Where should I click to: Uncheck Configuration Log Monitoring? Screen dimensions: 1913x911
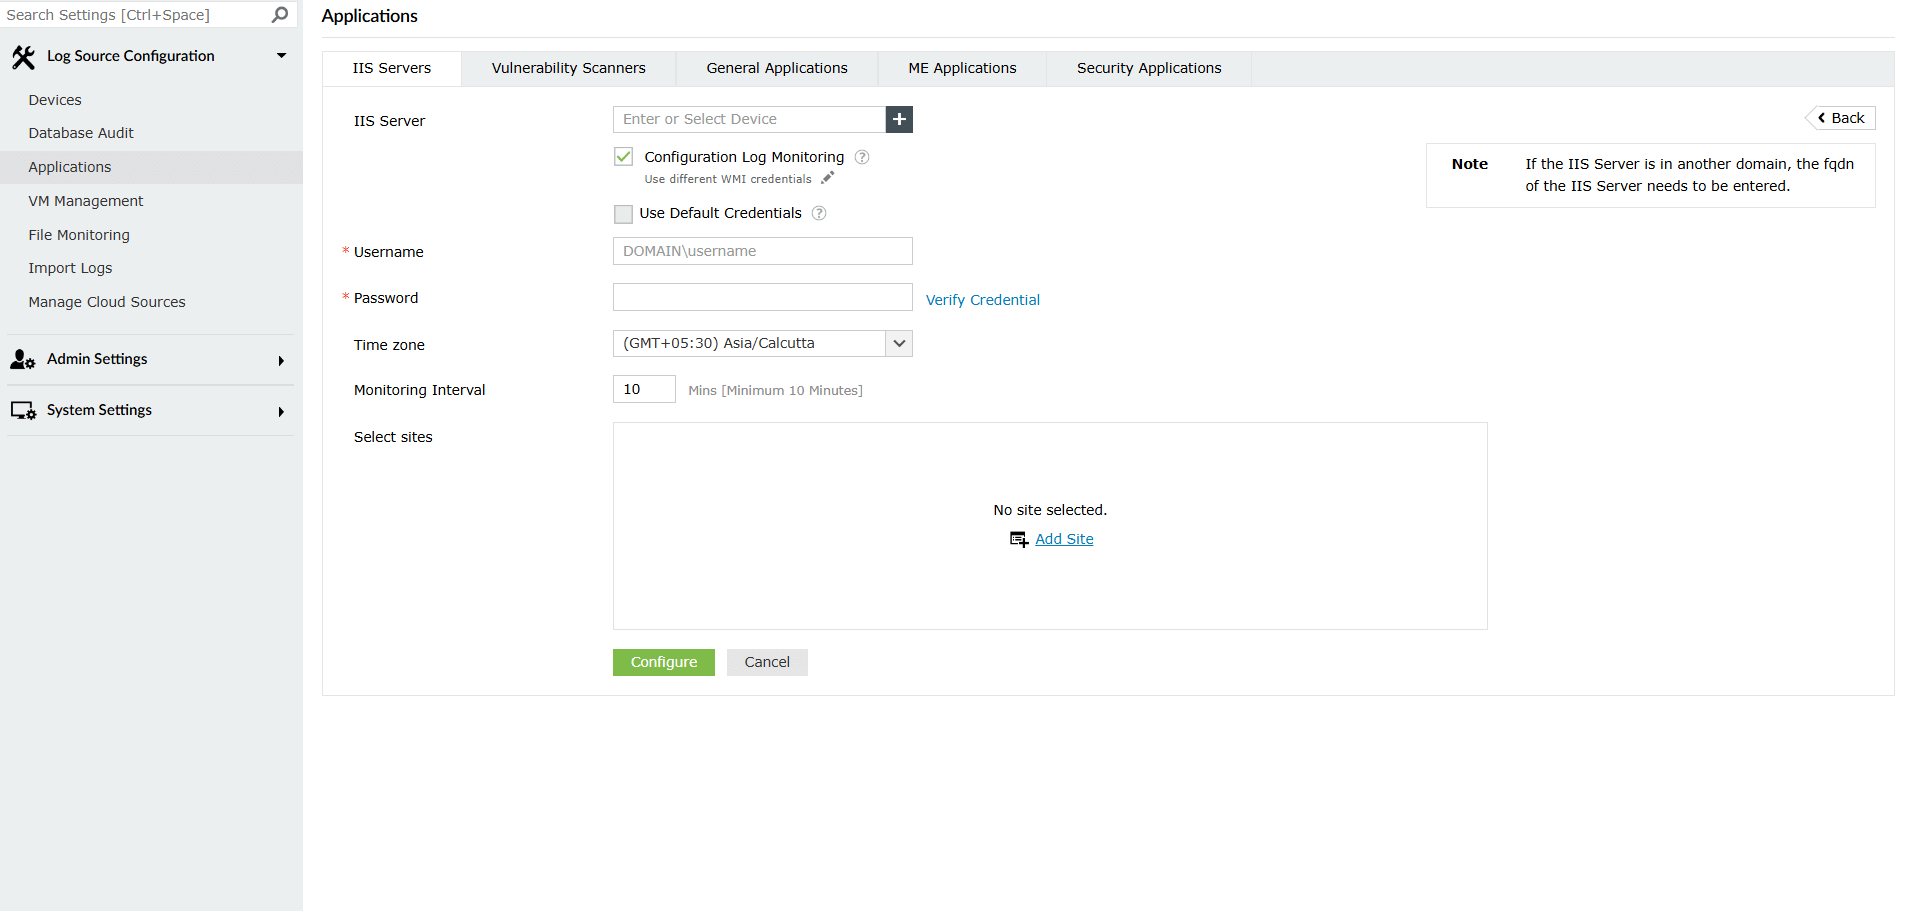point(623,156)
